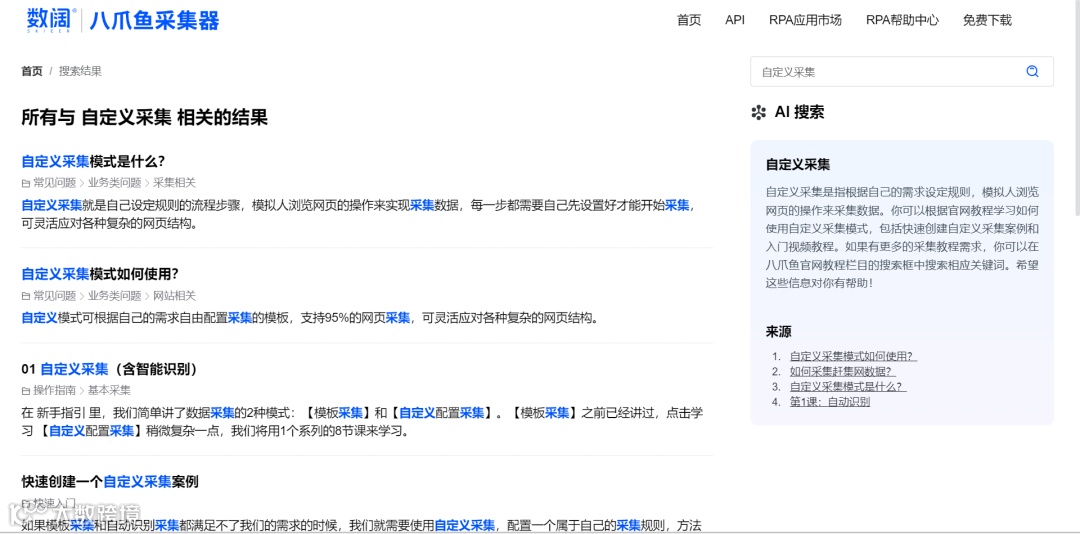Click the AI 搜索 sparkle icon

click(758, 112)
